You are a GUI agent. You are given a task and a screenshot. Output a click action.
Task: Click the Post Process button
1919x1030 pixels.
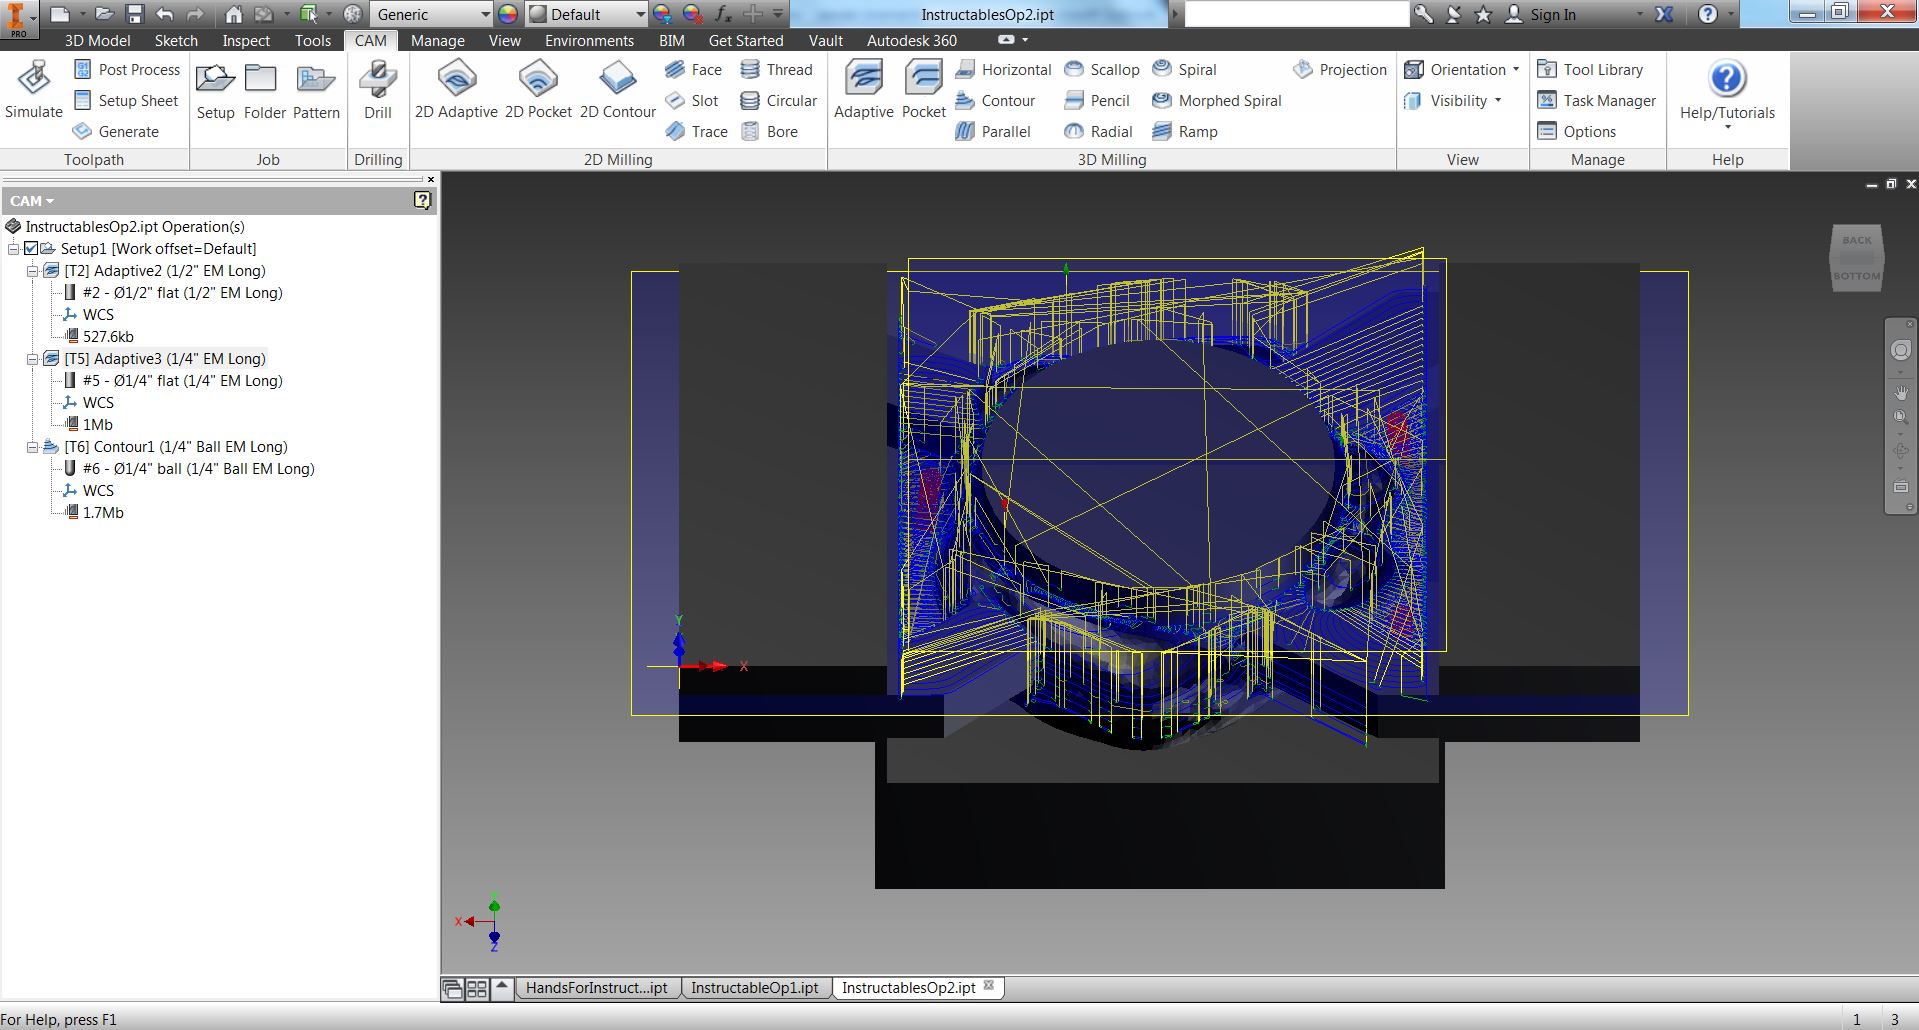pyautogui.click(x=127, y=69)
